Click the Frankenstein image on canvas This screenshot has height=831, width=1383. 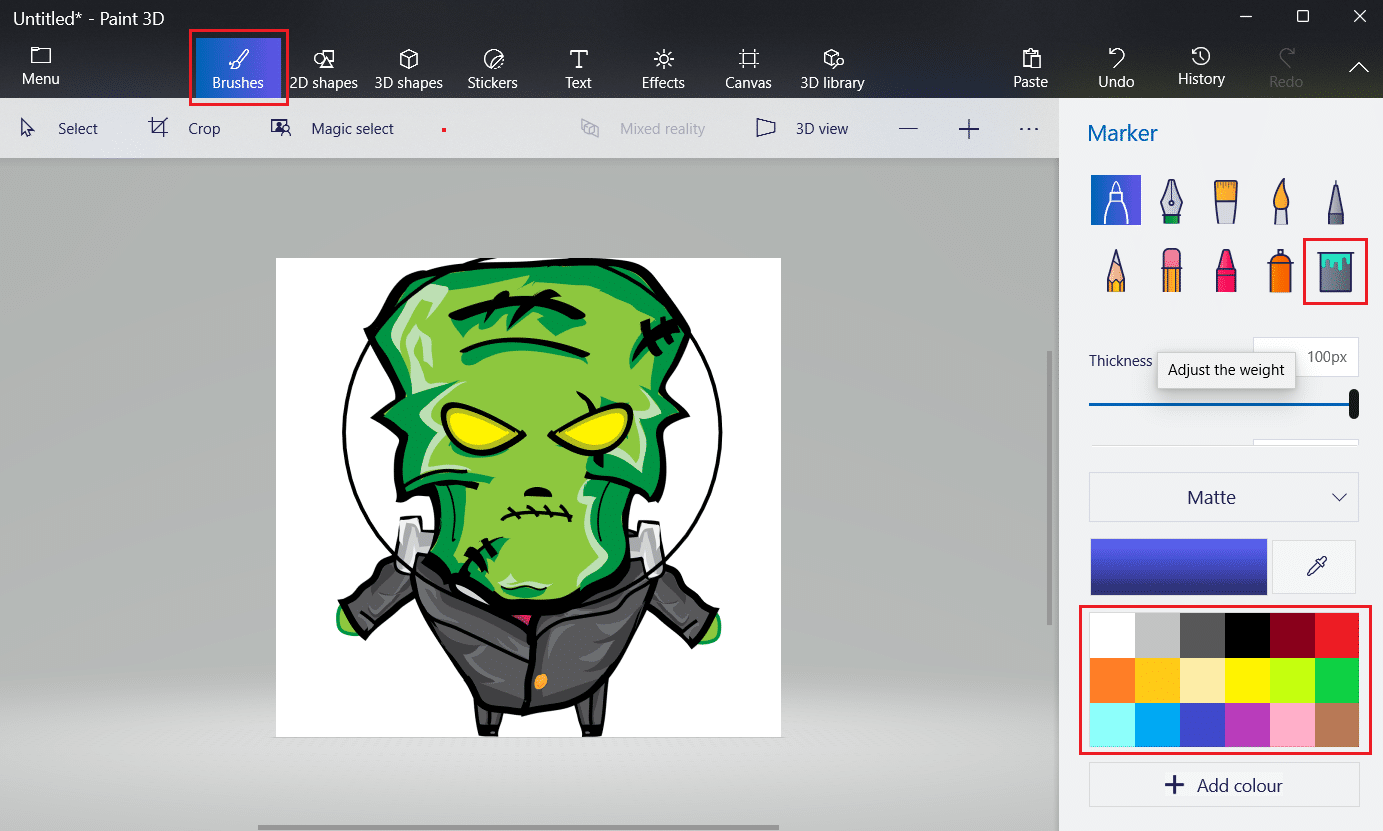click(529, 497)
